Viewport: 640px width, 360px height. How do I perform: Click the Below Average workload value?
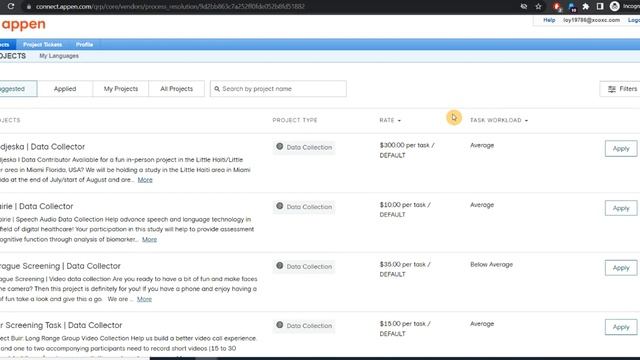pos(491,264)
